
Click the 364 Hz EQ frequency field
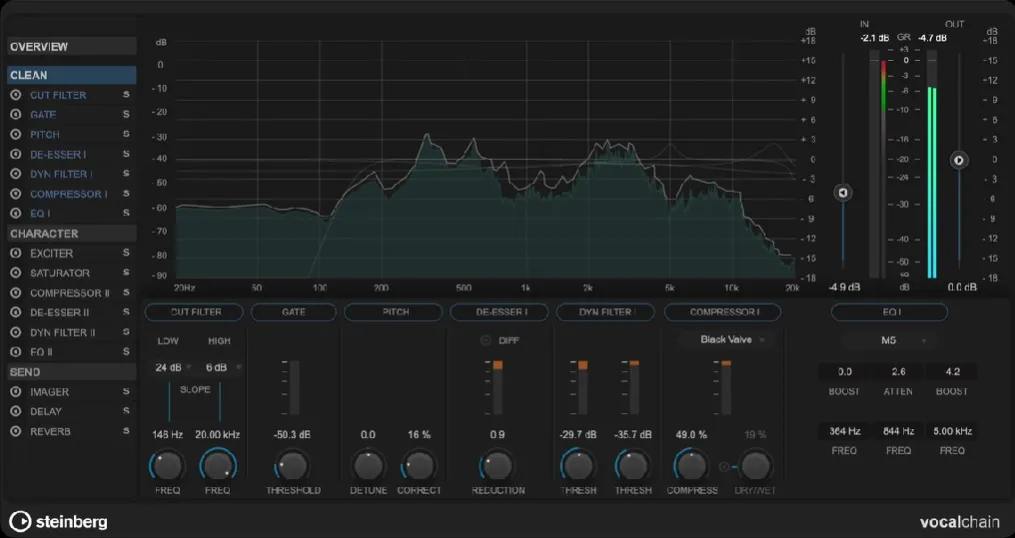click(x=844, y=431)
